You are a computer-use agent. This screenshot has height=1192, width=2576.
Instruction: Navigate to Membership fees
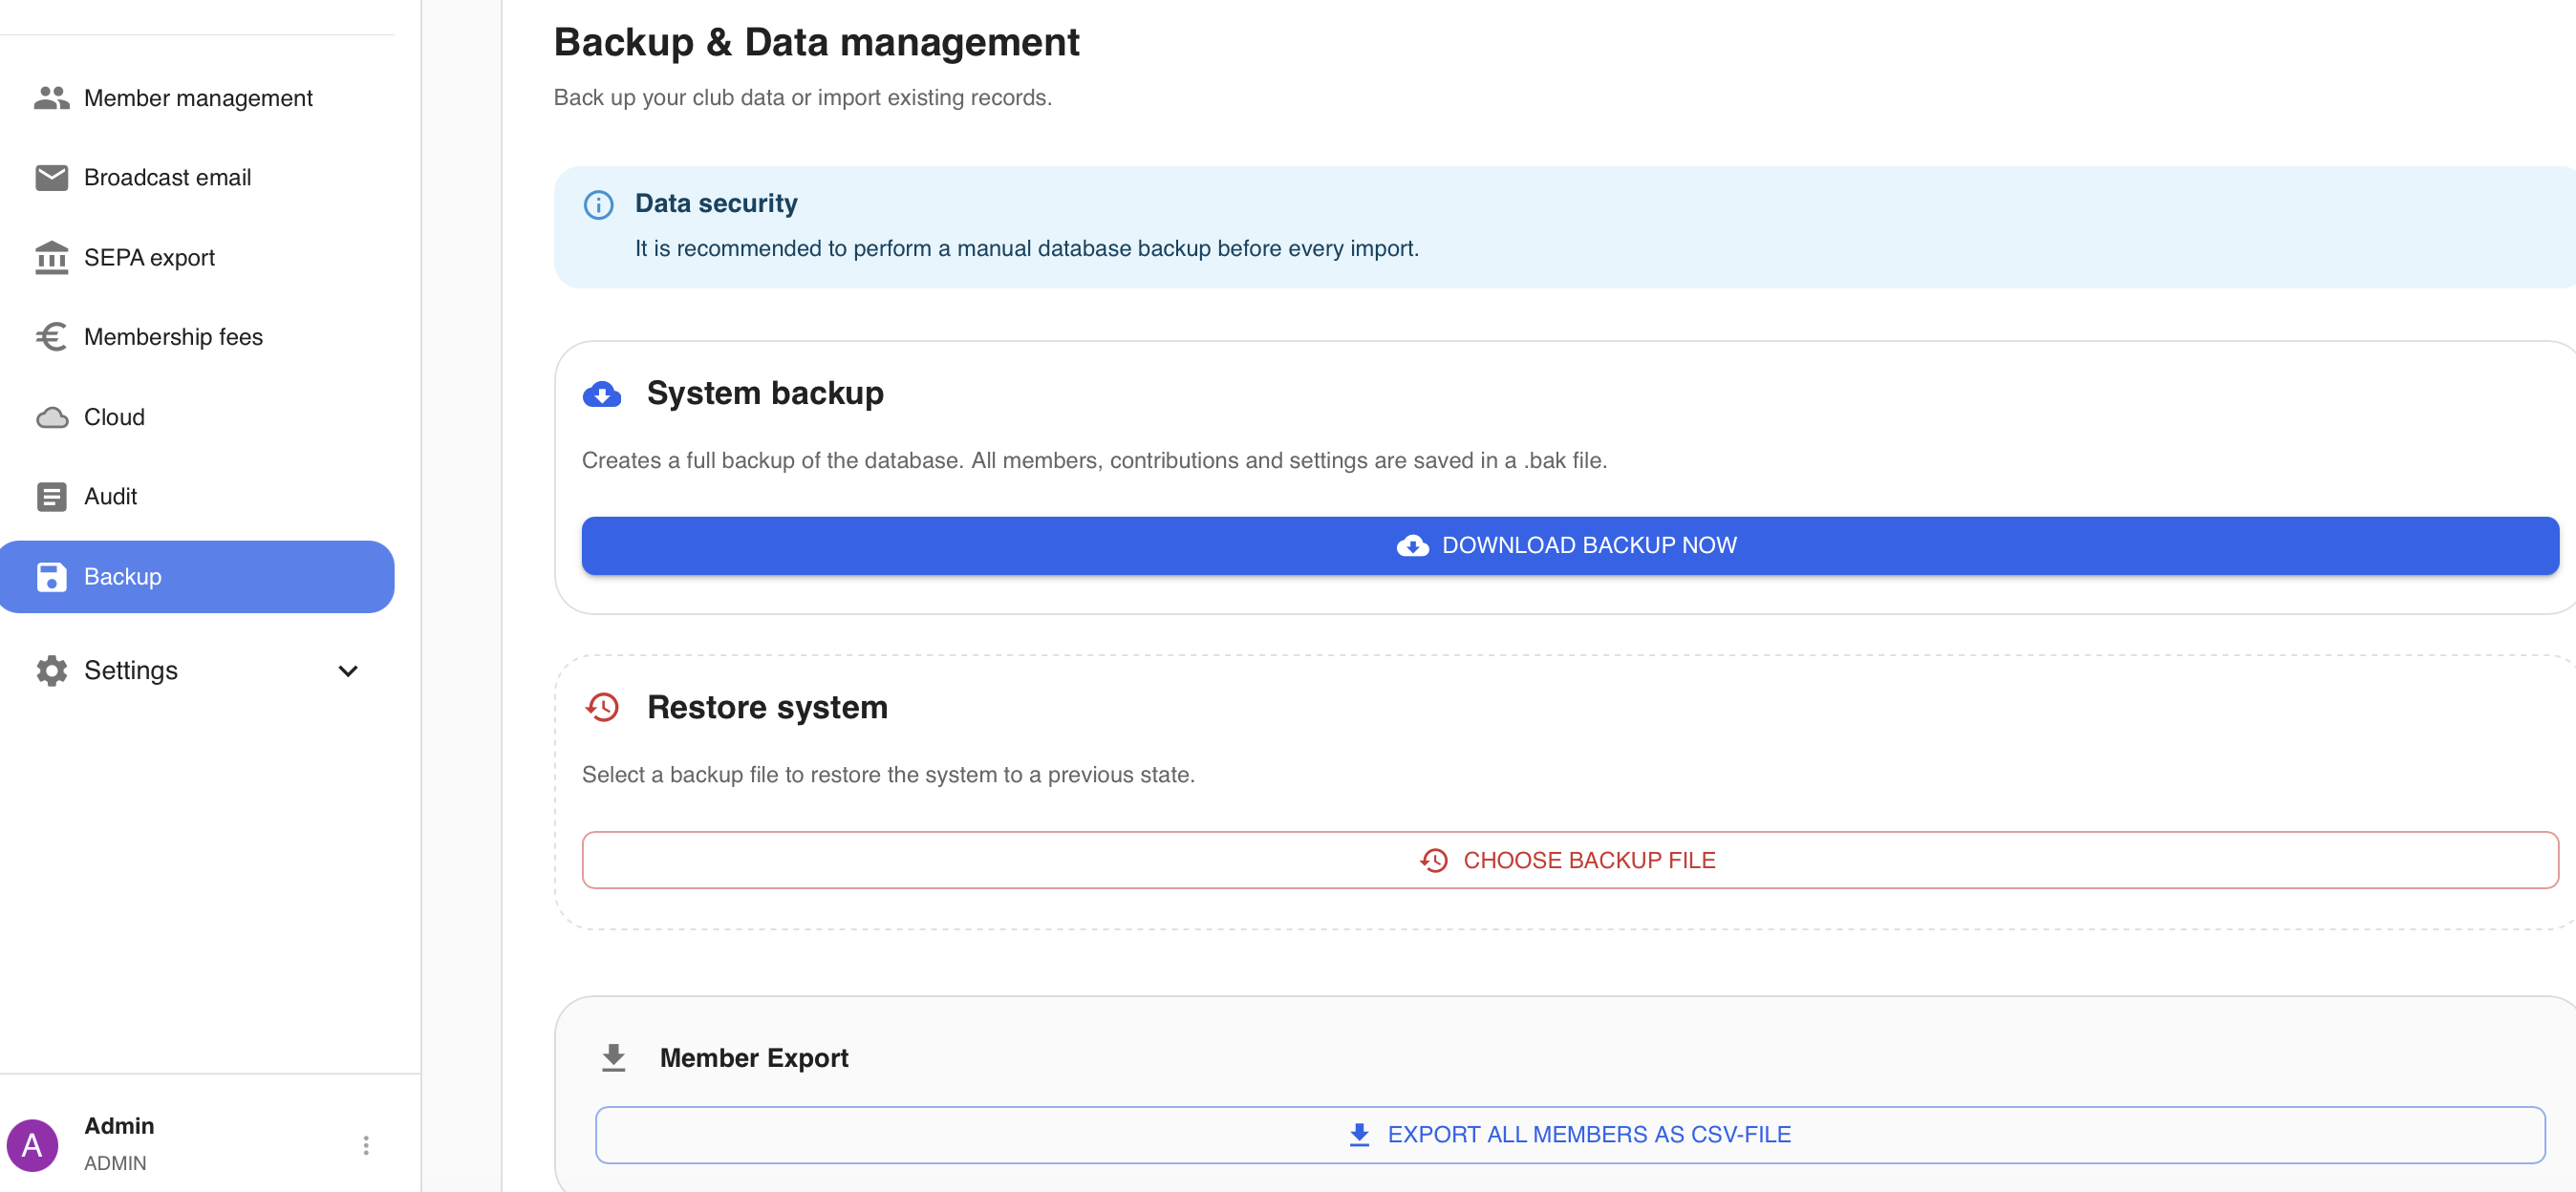[197, 337]
